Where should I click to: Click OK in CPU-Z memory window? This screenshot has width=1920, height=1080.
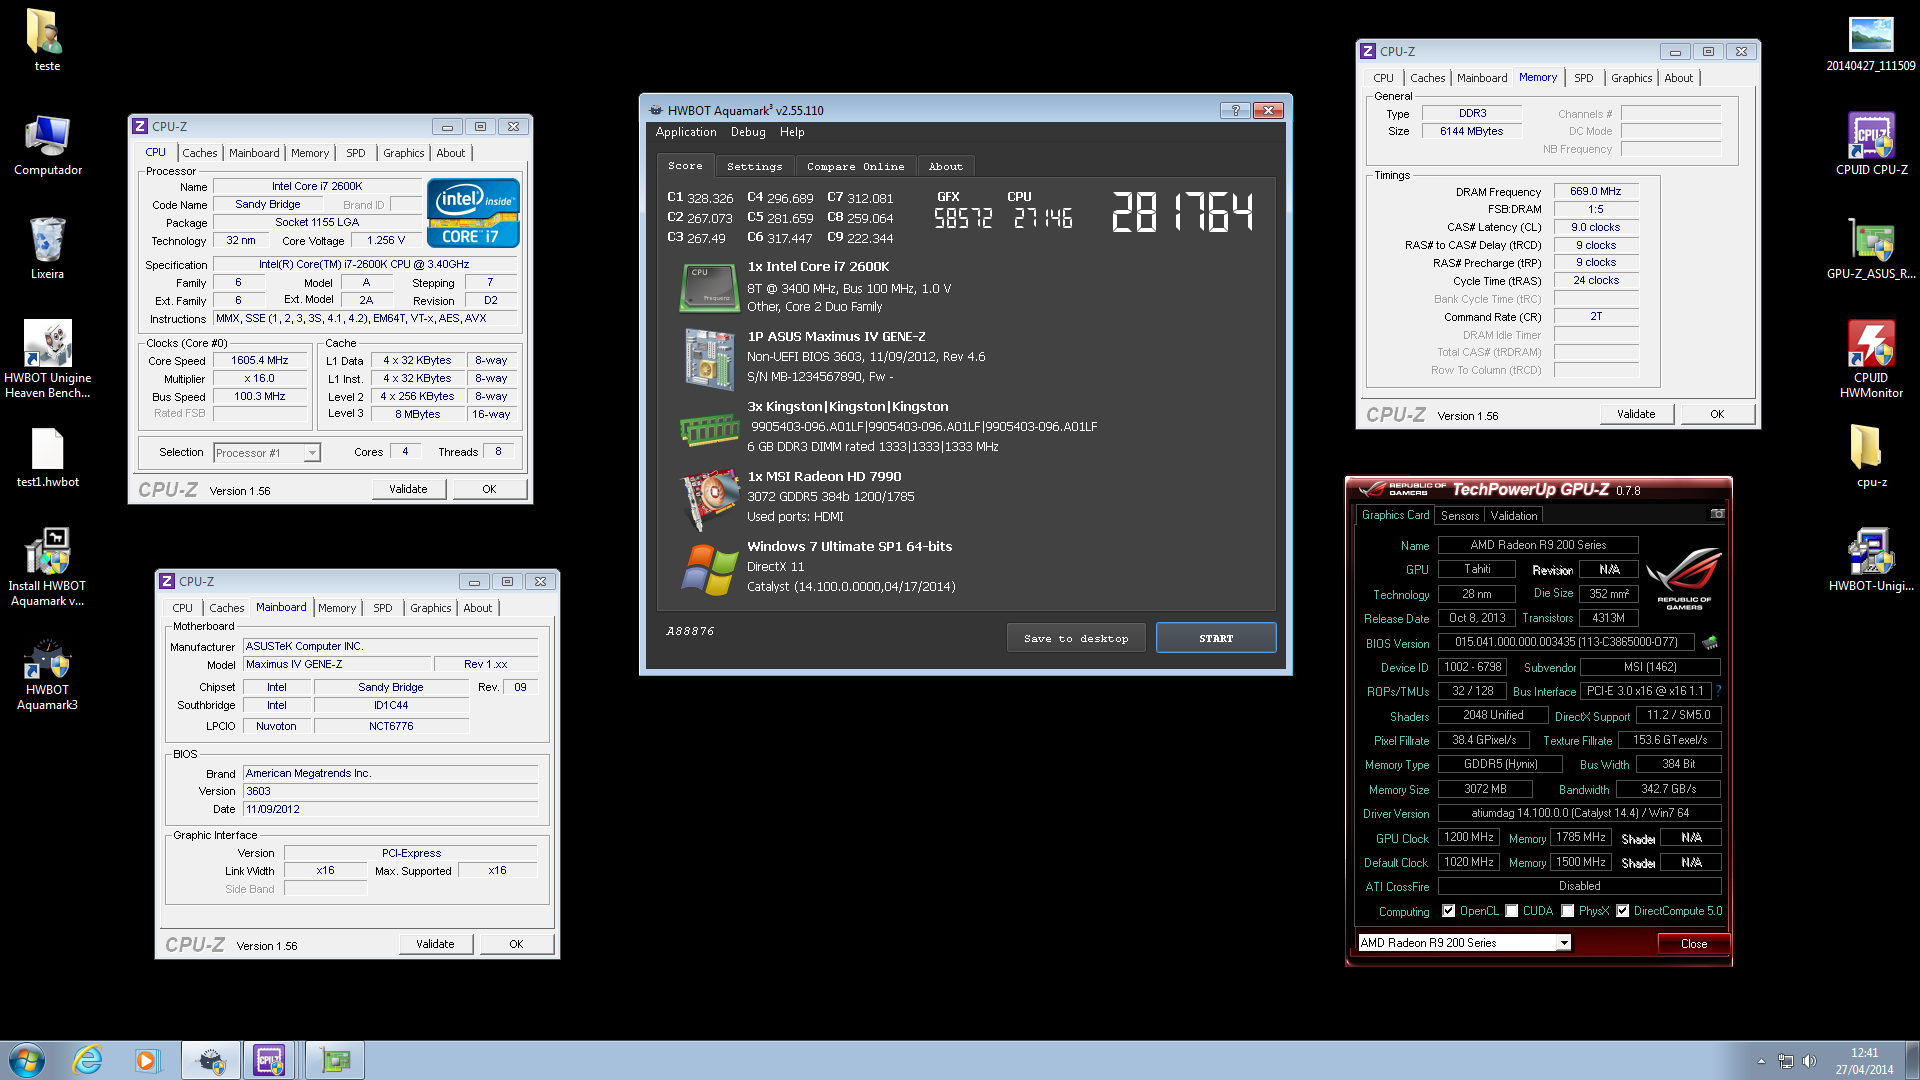tap(1717, 414)
